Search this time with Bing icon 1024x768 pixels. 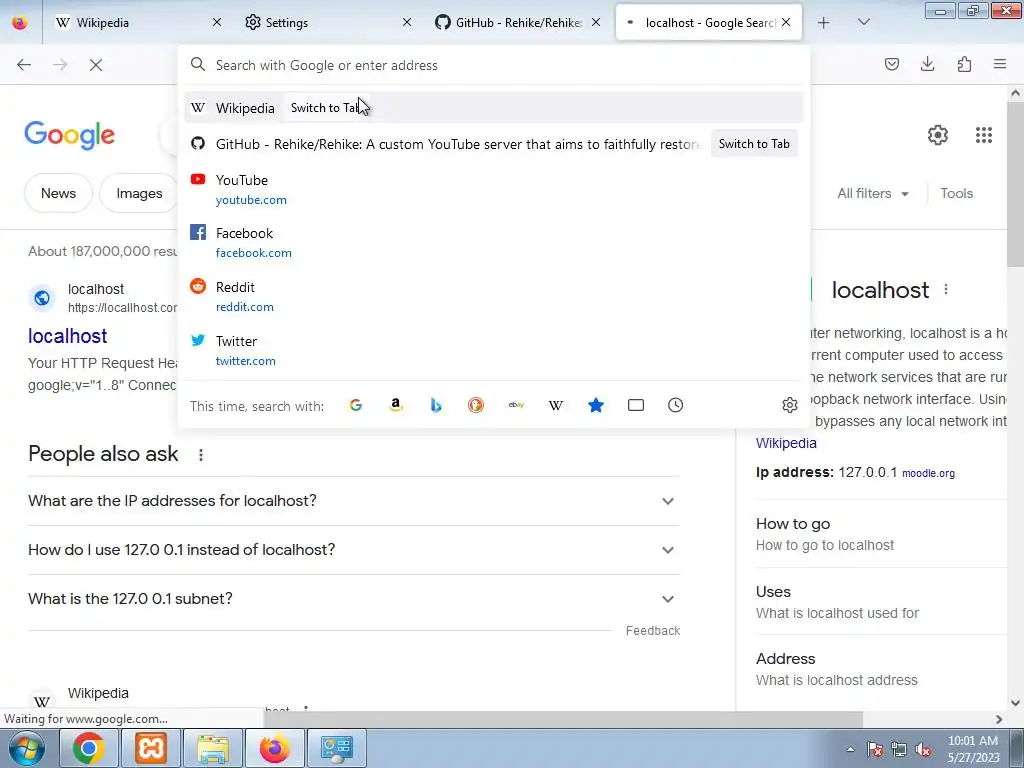click(436, 406)
